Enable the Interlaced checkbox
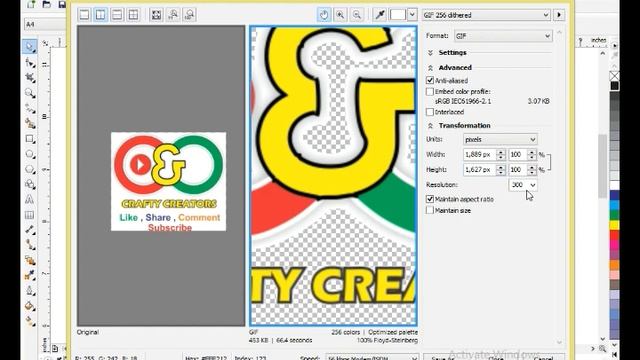The width and height of the screenshot is (640, 360). (x=430, y=112)
